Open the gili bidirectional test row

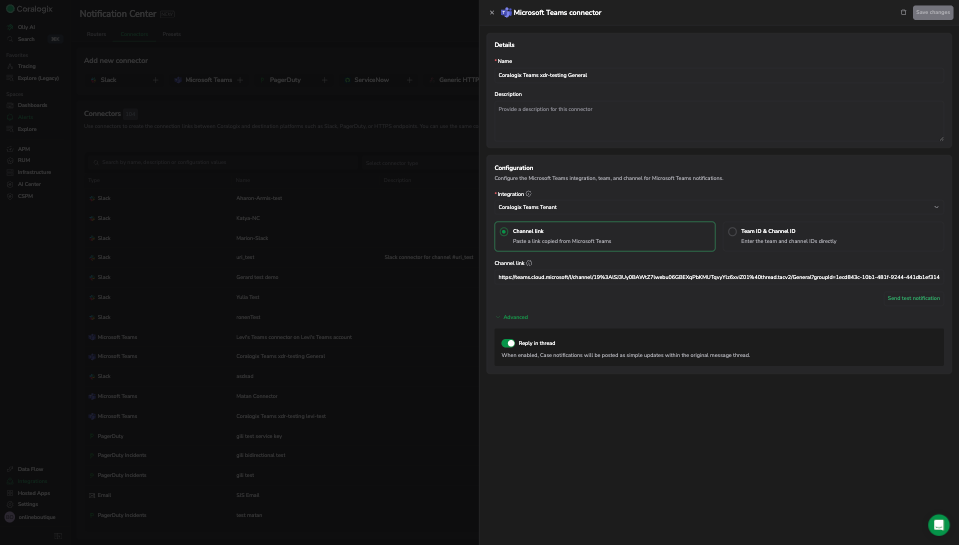click(x=282, y=456)
